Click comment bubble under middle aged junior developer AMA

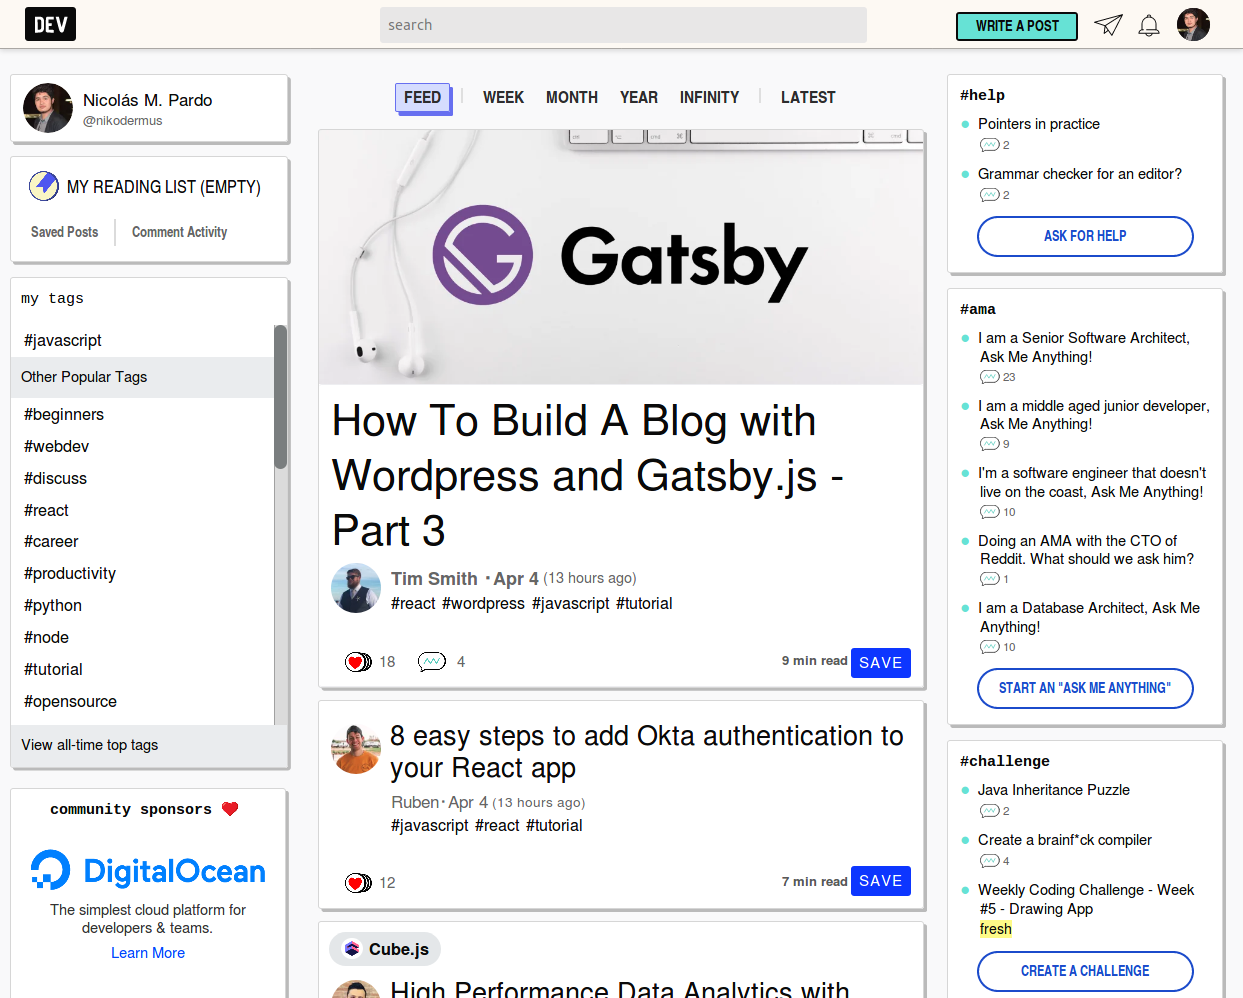(x=989, y=444)
